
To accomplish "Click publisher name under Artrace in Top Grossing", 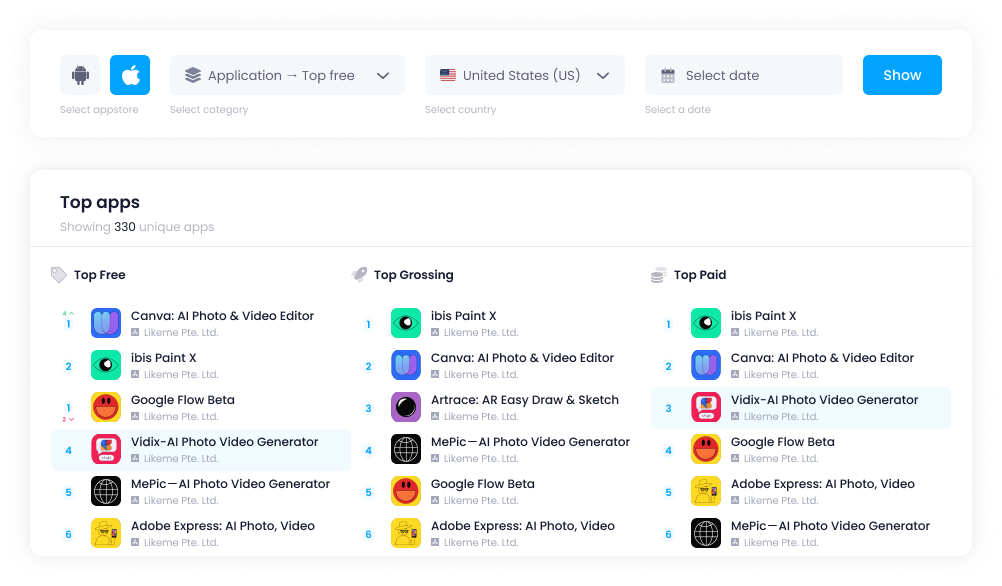I will (481, 417).
